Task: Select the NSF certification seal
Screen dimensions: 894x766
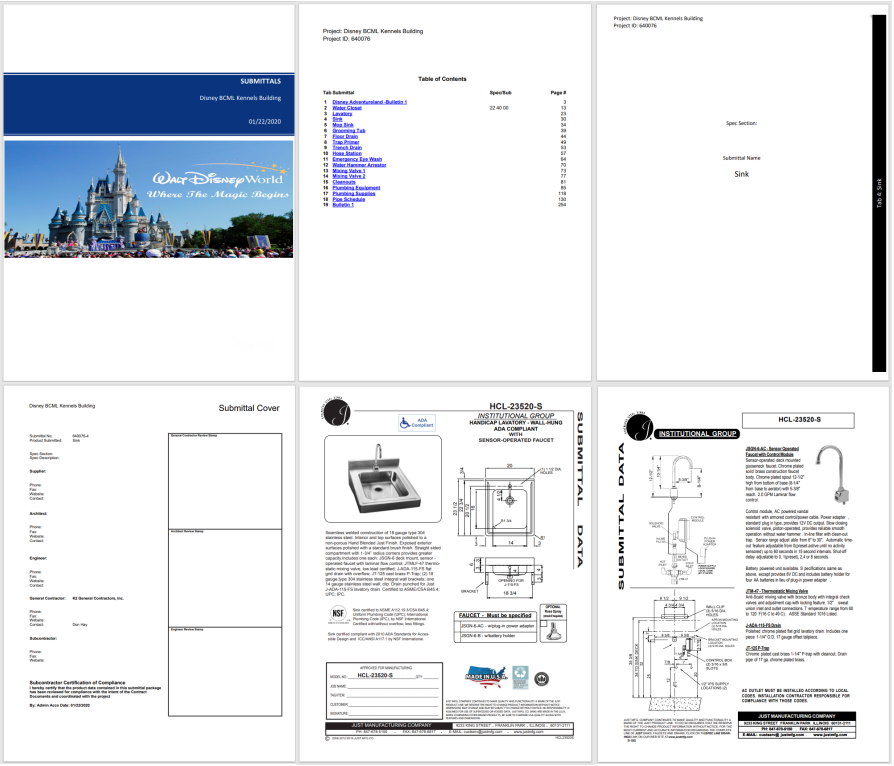Action: (337, 614)
